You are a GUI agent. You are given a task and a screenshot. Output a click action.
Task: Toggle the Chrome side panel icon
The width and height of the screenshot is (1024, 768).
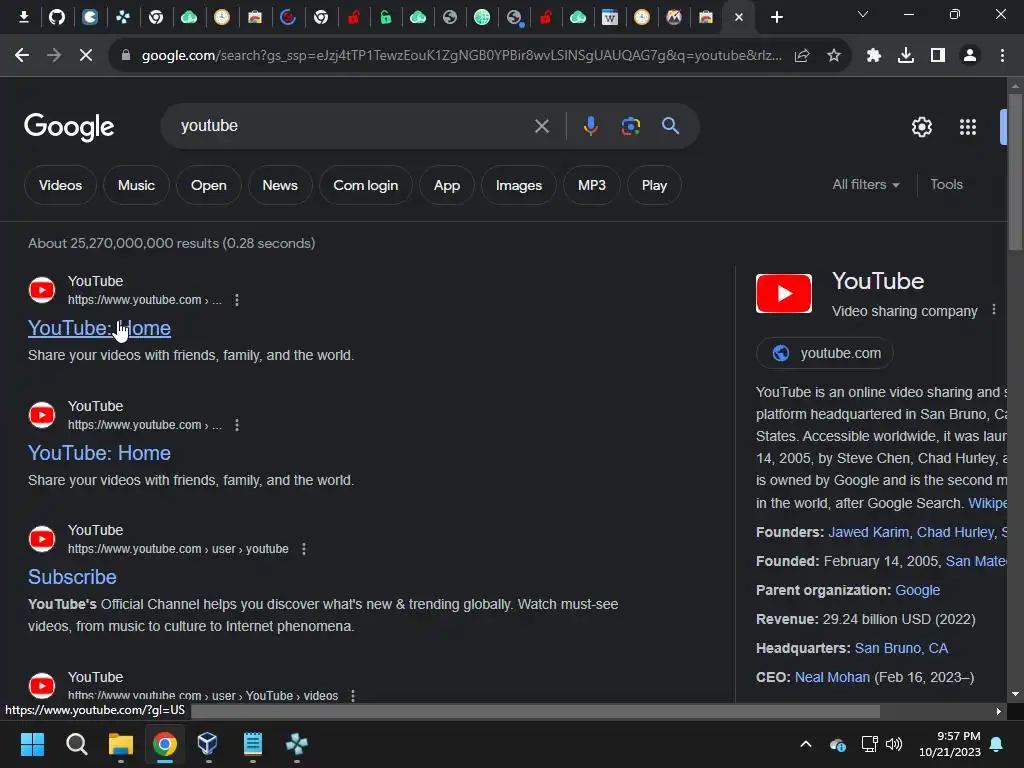[937, 56]
